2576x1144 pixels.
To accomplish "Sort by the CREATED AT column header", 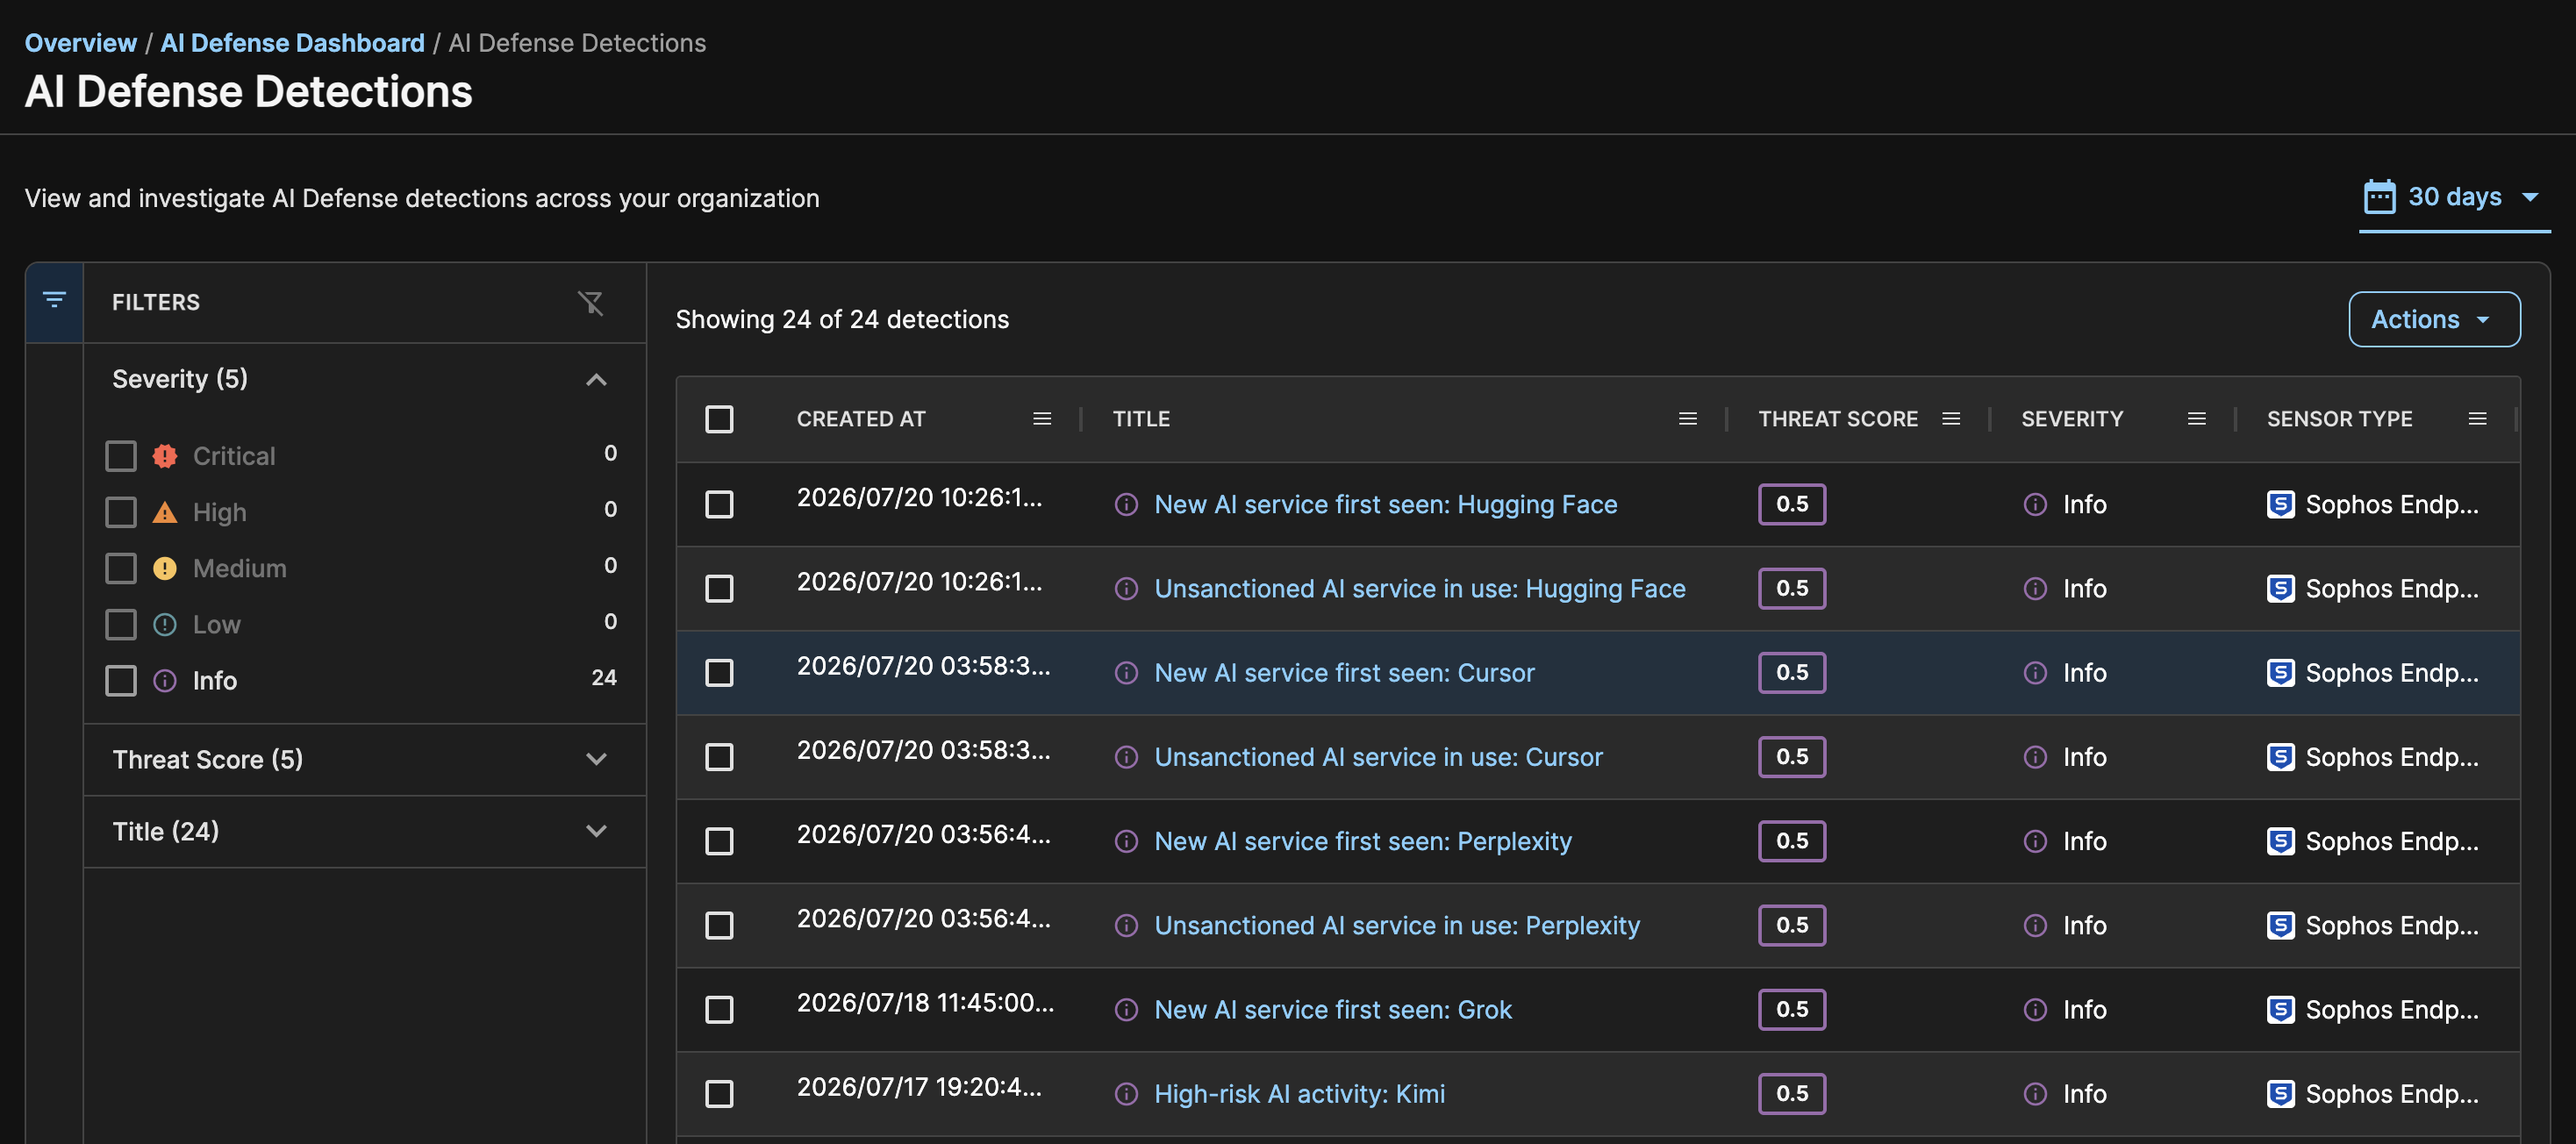I will tap(861, 419).
